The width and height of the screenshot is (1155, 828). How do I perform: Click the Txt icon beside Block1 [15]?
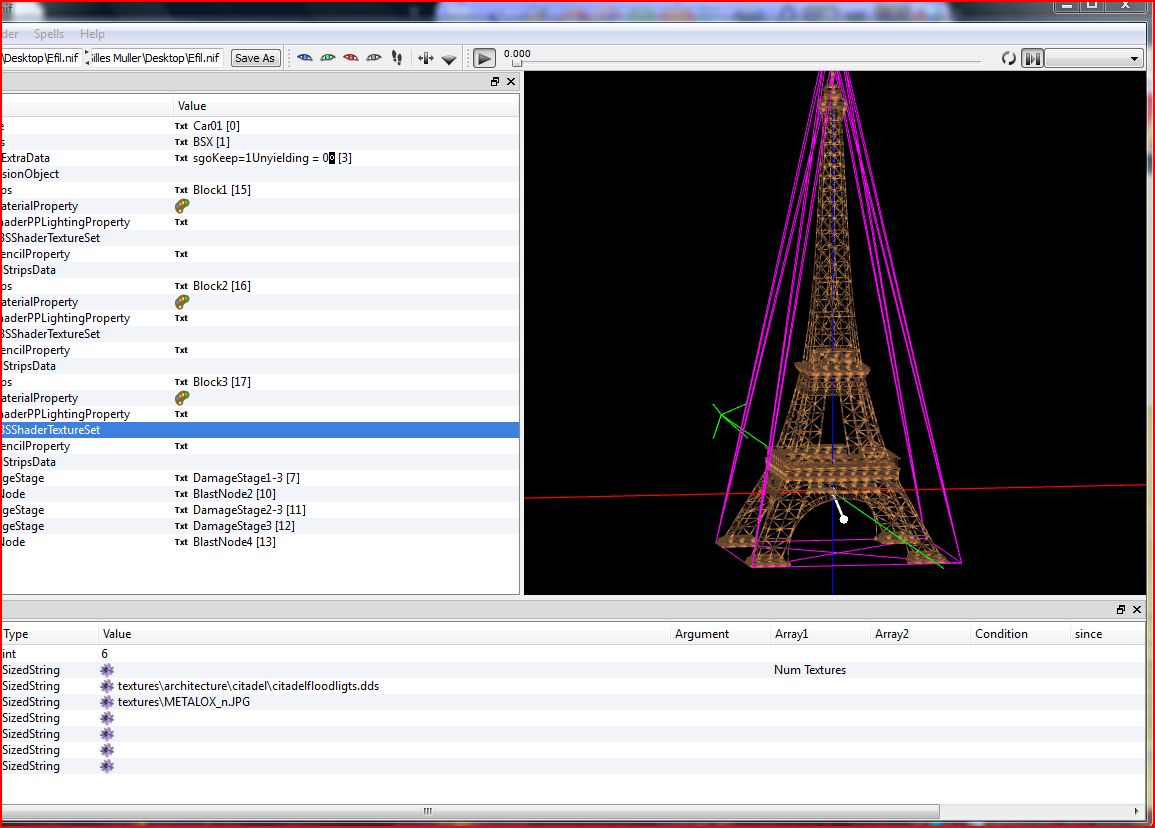coord(181,190)
